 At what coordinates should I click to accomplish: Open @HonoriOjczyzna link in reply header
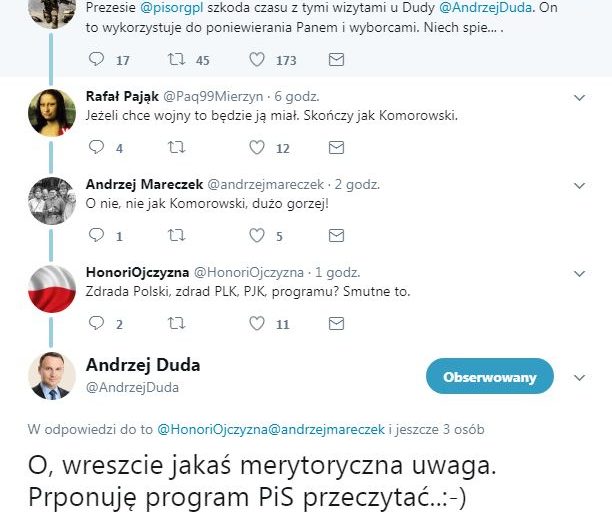click(x=213, y=429)
